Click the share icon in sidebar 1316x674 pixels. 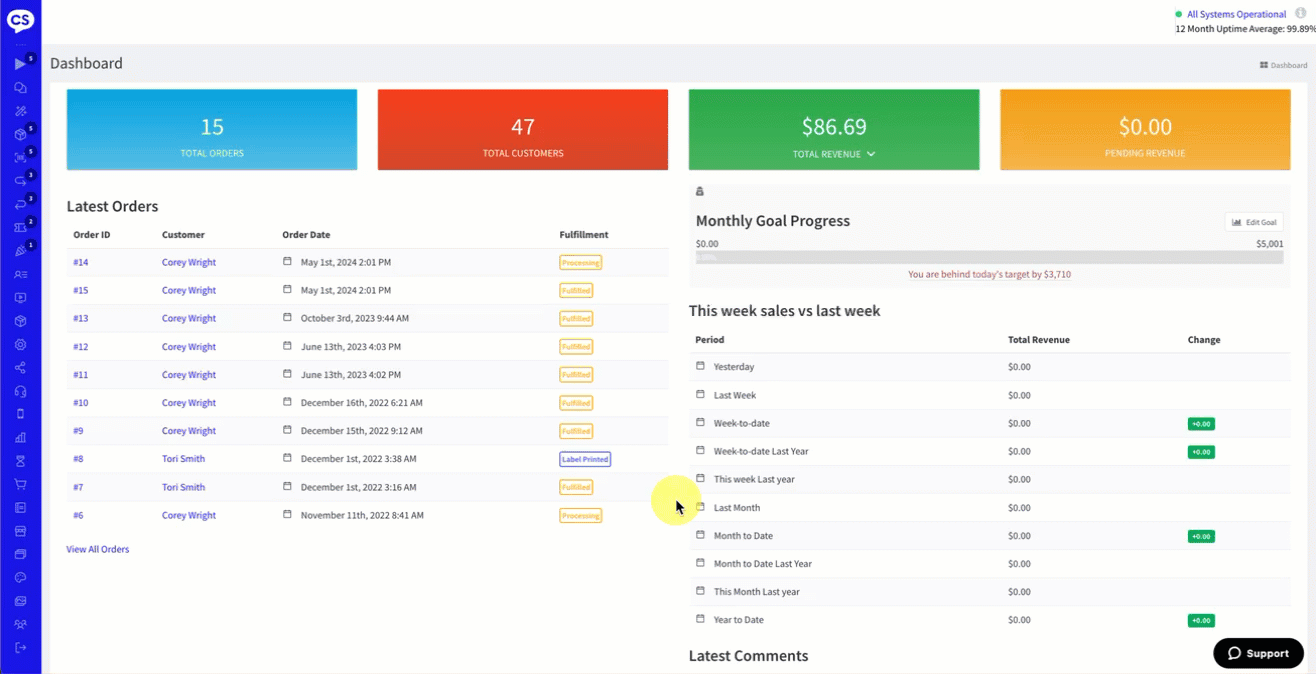click(x=20, y=368)
